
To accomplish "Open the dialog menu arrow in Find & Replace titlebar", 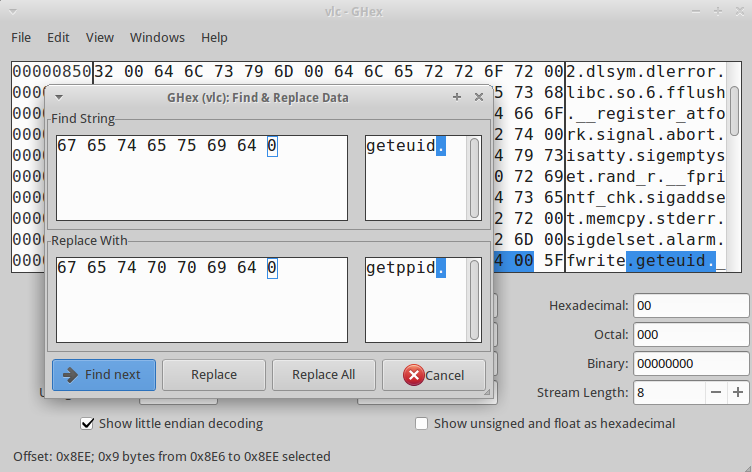I will click(x=59, y=97).
